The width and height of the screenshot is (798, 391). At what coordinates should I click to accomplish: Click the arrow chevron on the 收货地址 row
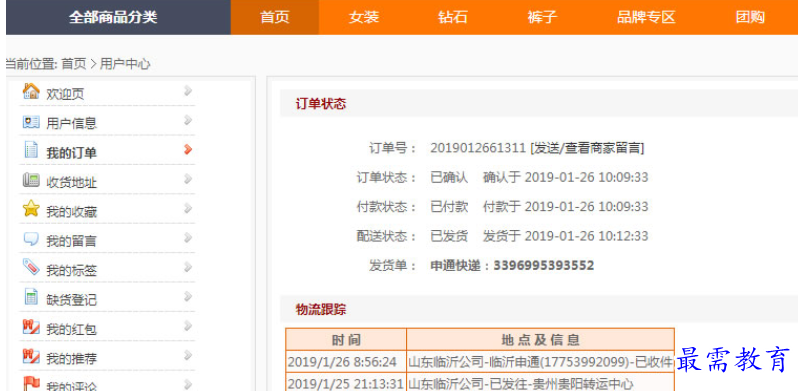pyautogui.click(x=188, y=179)
